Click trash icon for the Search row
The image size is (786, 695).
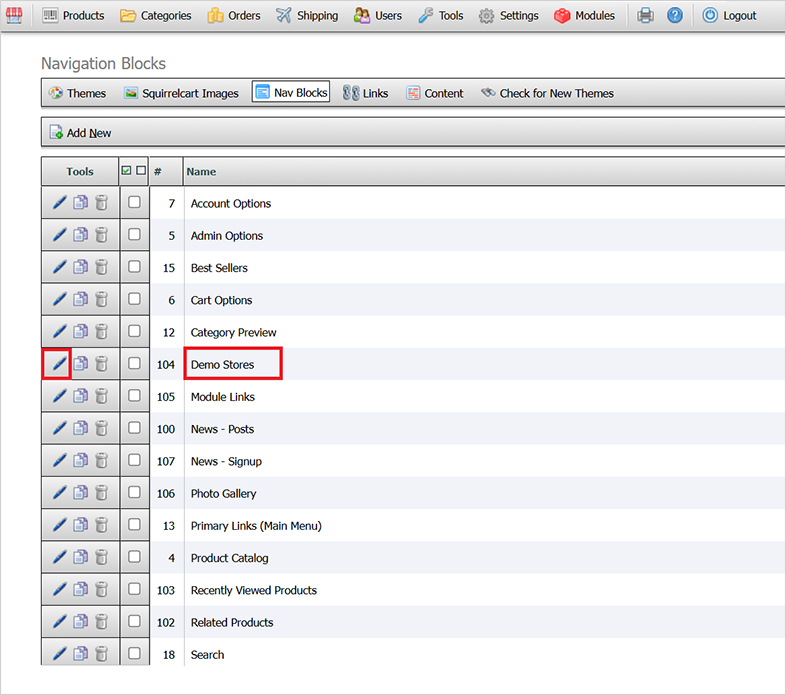pyautogui.click(x=101, y=654)
